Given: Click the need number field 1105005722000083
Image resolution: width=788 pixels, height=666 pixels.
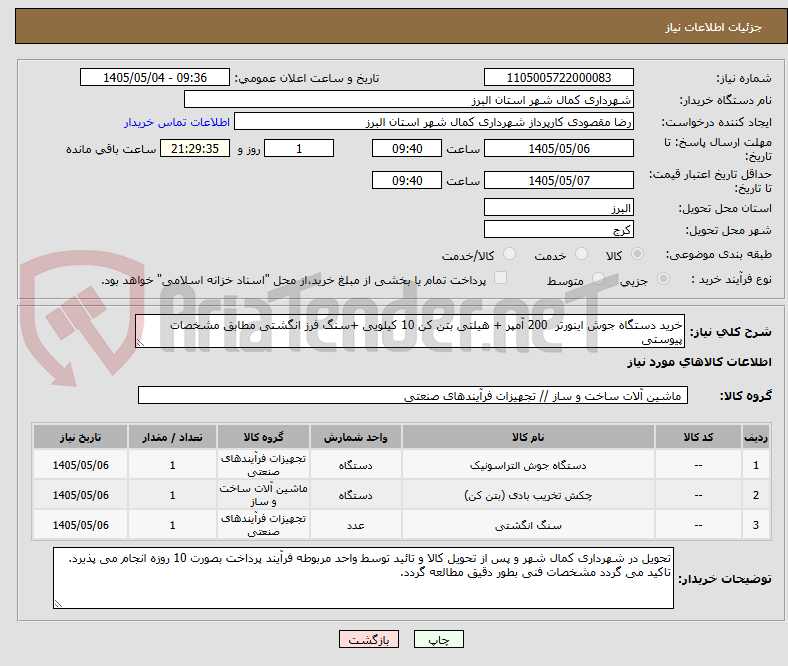Looking at the screenshot, I should [x=559, y=77].
